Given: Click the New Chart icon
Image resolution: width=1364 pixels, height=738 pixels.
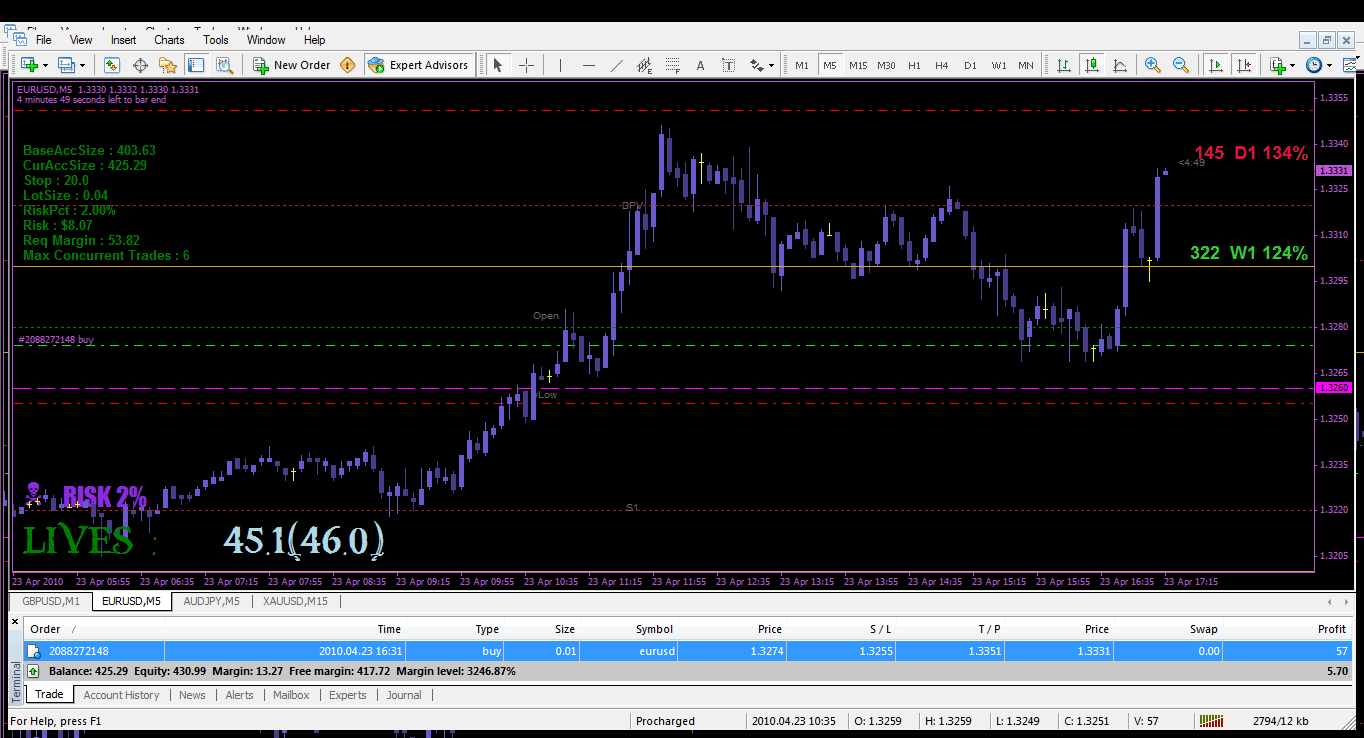Looking at the screenshot, I should coord(30,65).
